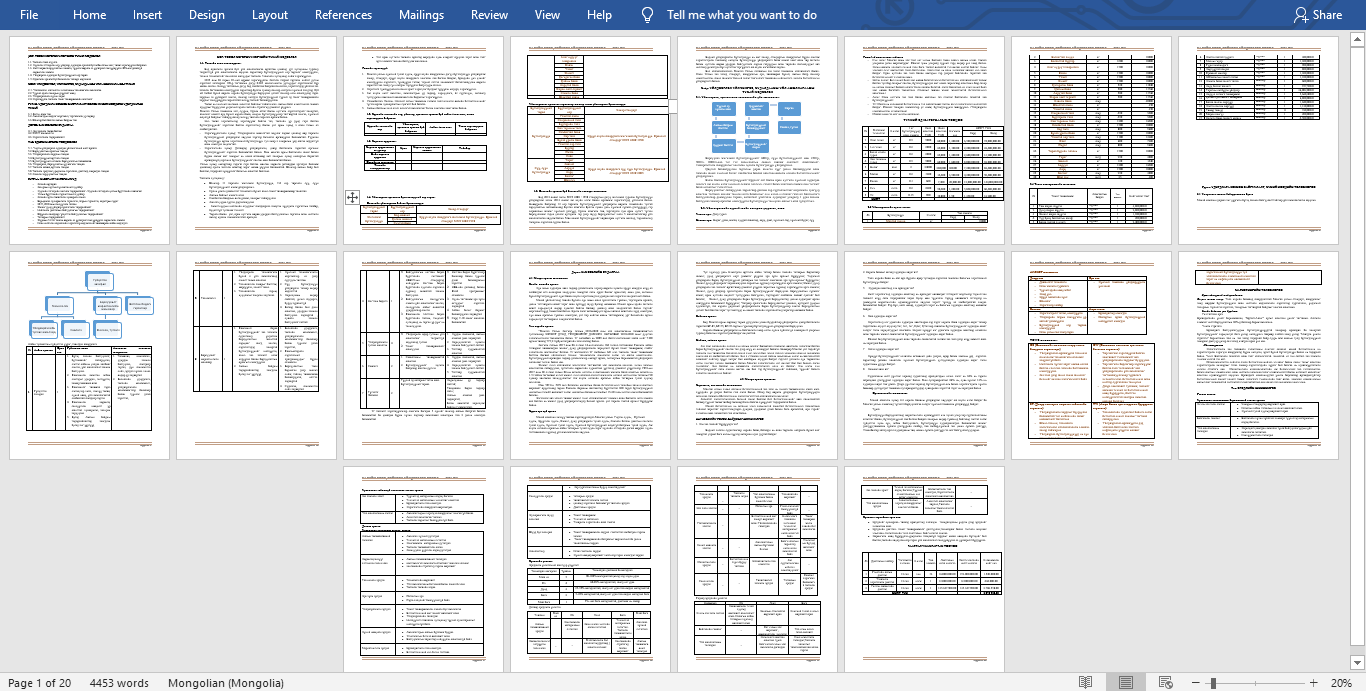The image size is (1366, 691).
Task: Click page 2 in the top row
Action: 256,140
